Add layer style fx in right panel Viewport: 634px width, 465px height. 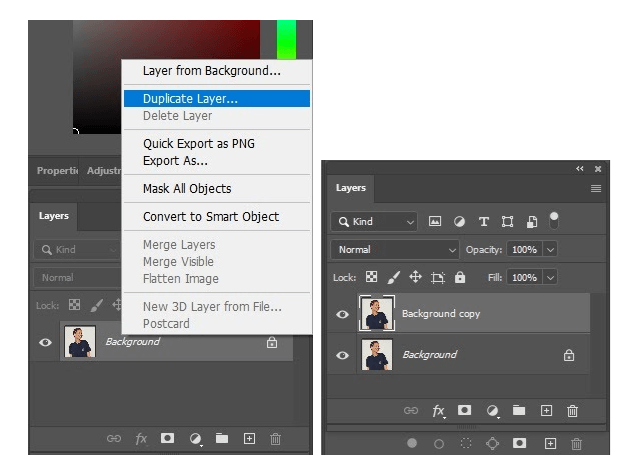438,411
